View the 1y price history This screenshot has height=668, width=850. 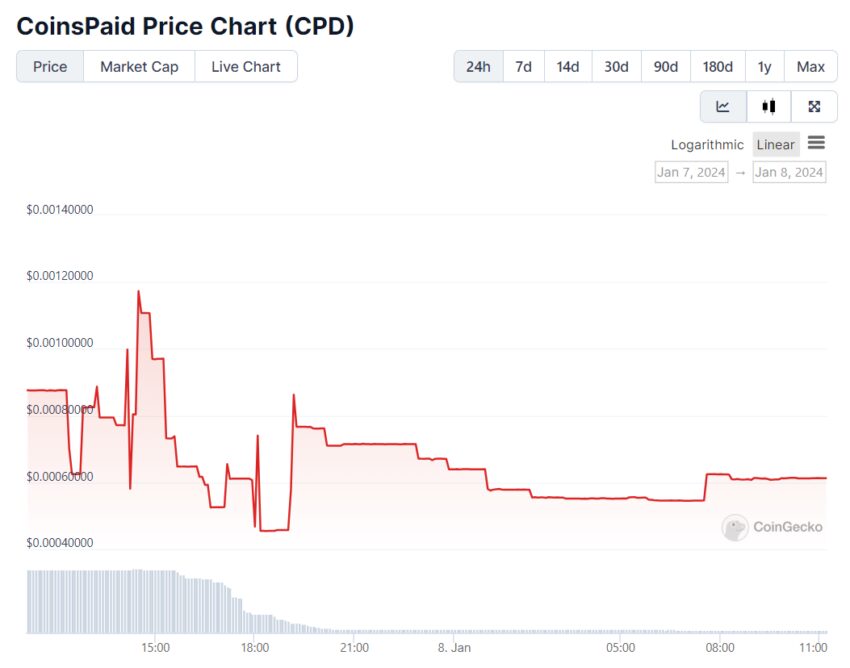point(764,67)
